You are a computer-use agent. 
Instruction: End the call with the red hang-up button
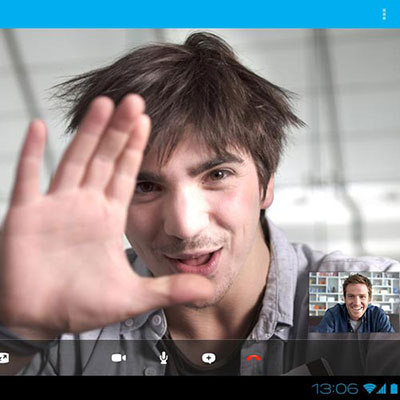tap(254, 358)
